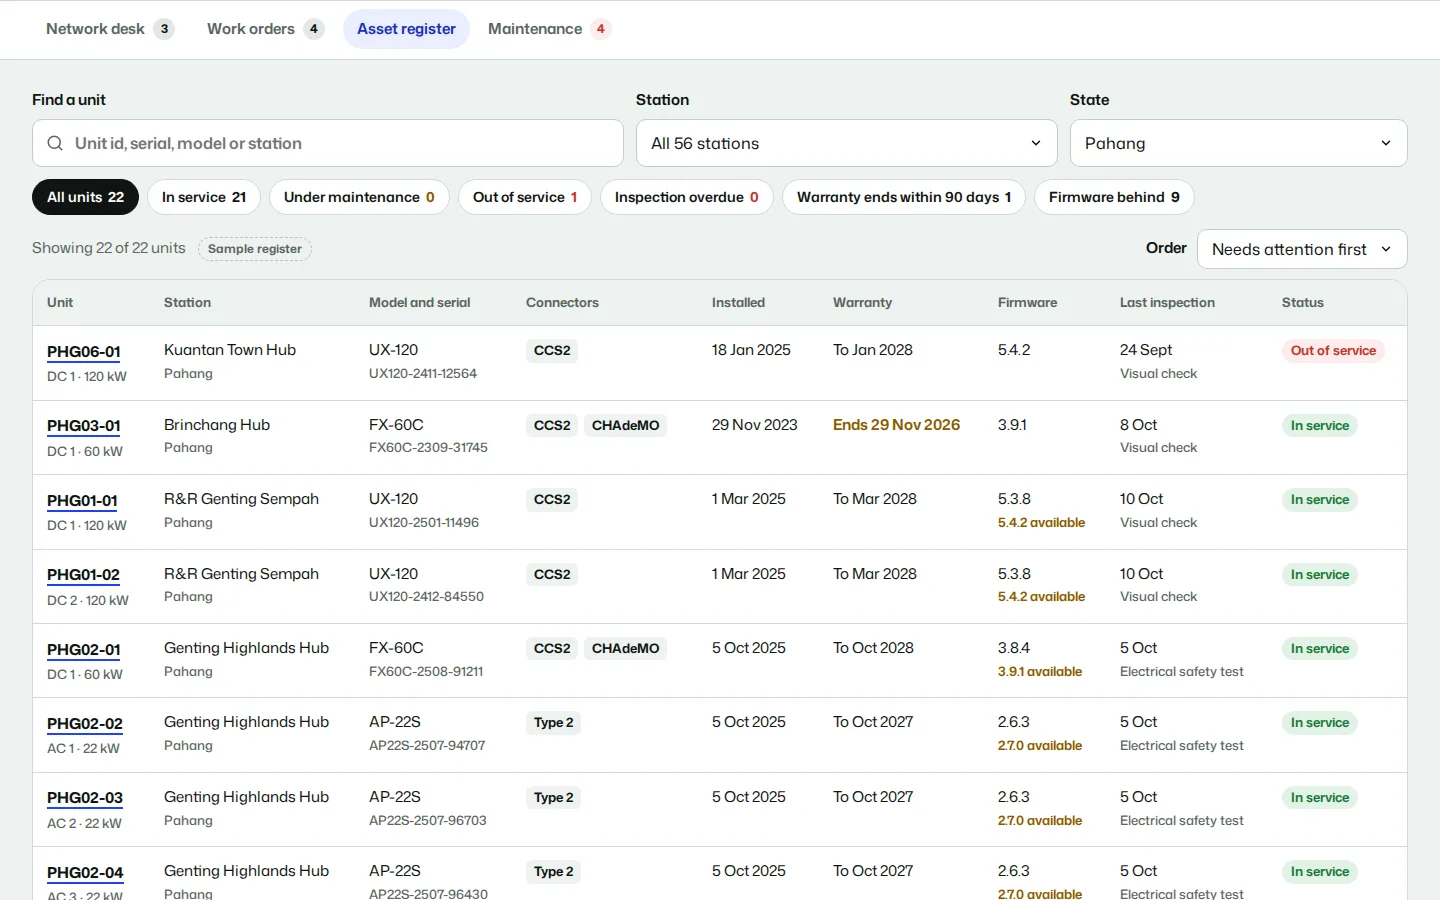Viewport: 1440px width, 900px height.
Task: Expand the State dropdown showing Pahang
Action: [x=1238, y=143]
